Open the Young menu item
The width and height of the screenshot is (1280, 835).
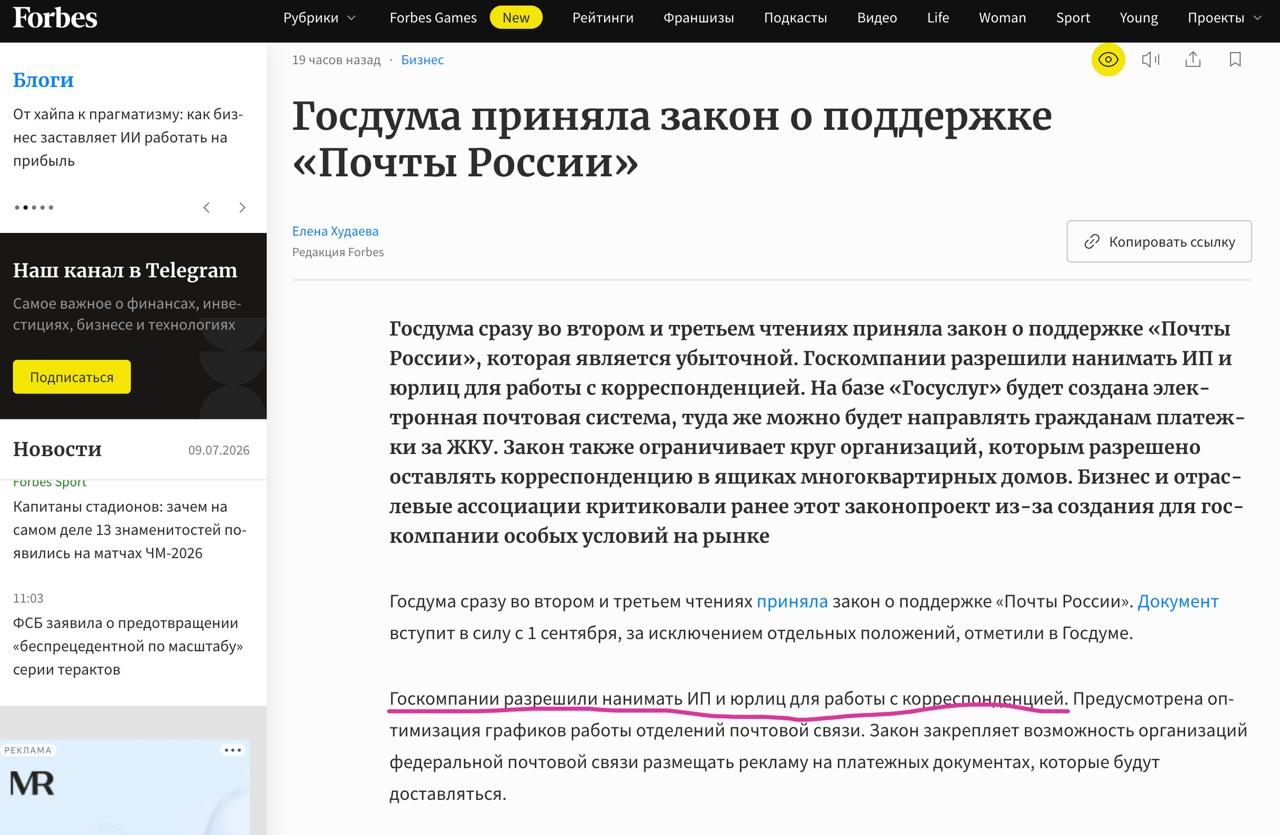pos(1139,17)
